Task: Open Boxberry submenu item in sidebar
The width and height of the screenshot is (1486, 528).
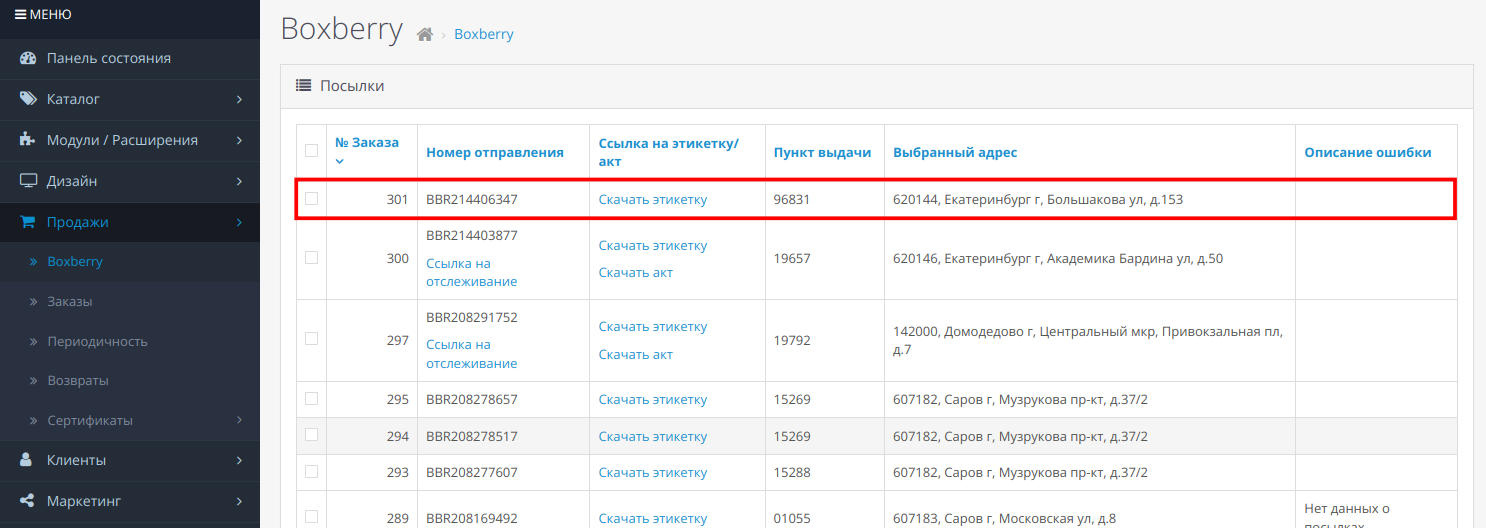Action: point(130,261)
